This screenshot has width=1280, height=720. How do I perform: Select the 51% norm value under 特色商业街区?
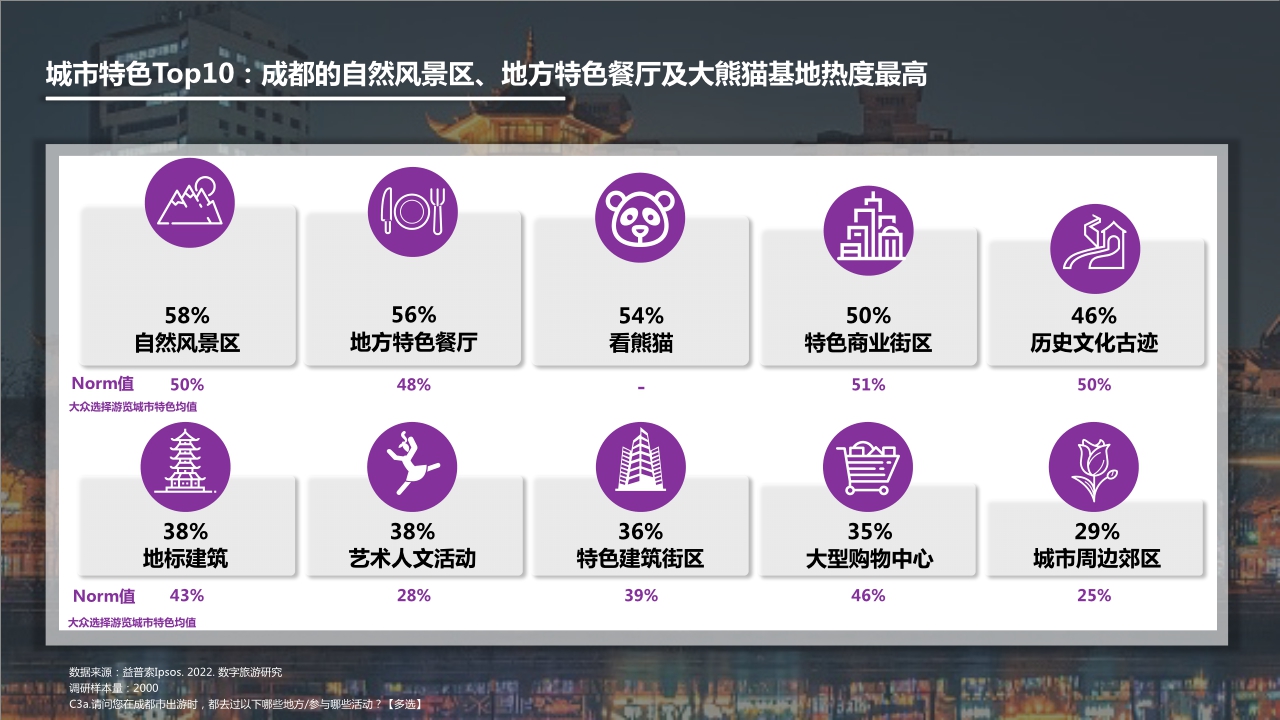point(869,383)
